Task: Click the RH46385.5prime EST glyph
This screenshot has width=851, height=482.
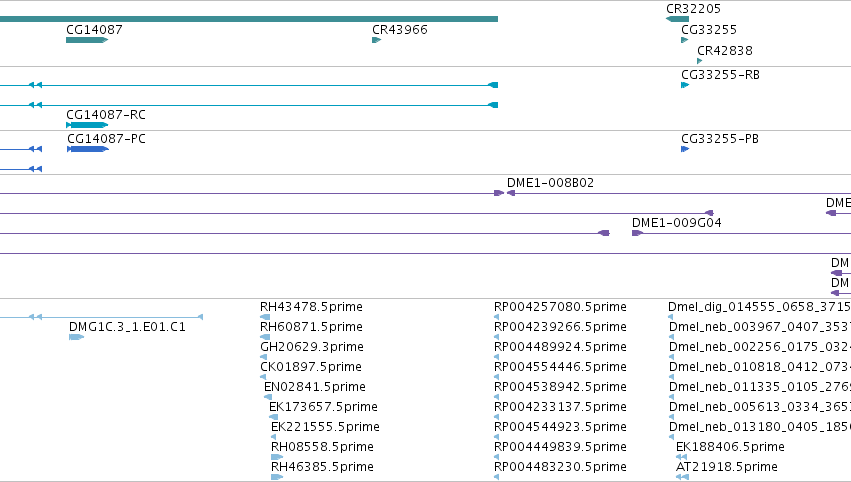Action: pyautogui.click(x=277, y=477)
